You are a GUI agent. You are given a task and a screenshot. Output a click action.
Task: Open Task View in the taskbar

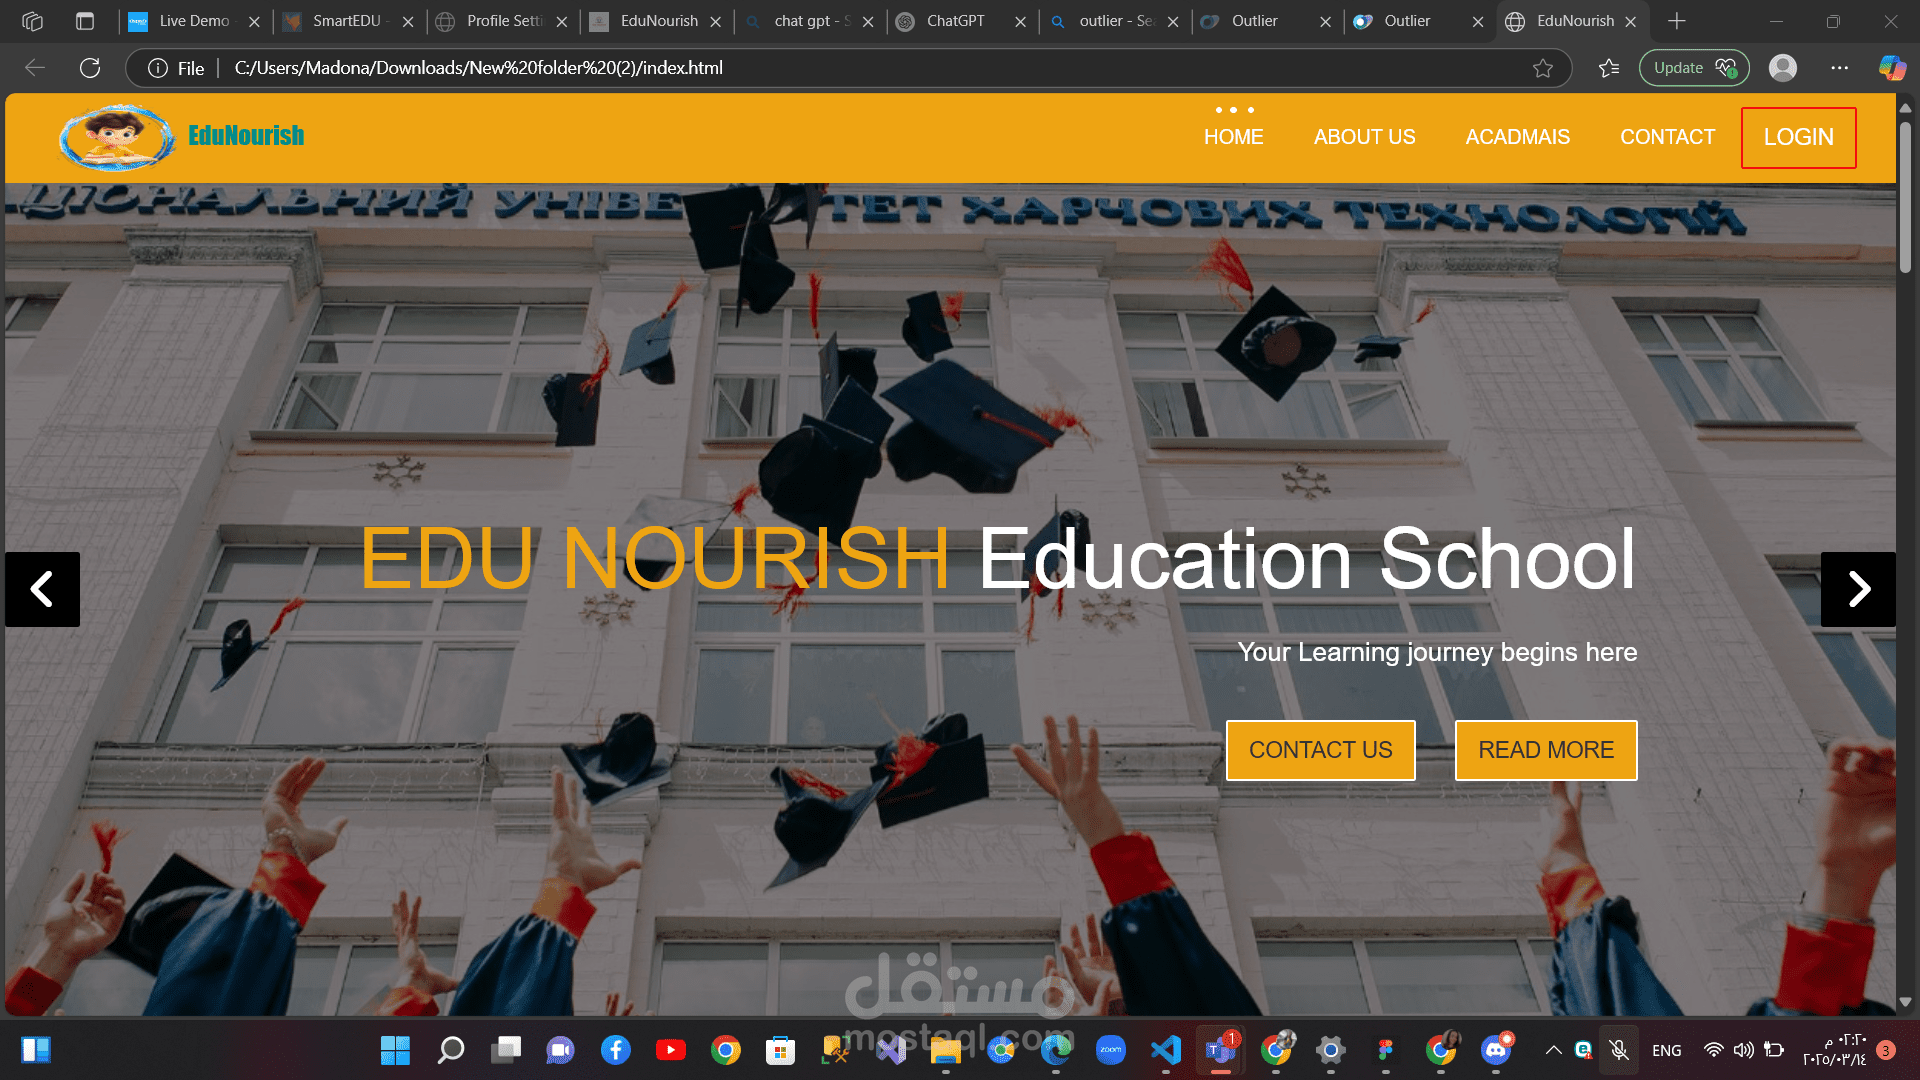point(506,1050)
